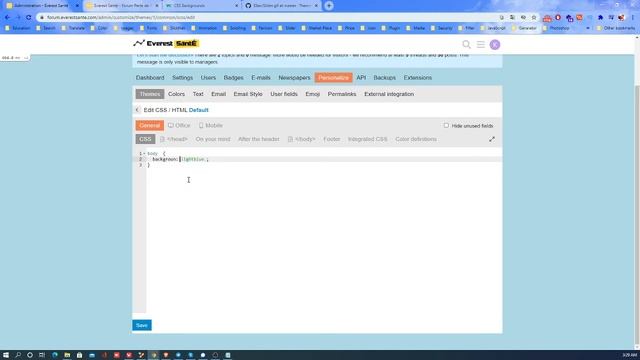Viewport: 640px width, 360px height.
Task: Reload the page with the refresh icon
Action: [29, 18]
